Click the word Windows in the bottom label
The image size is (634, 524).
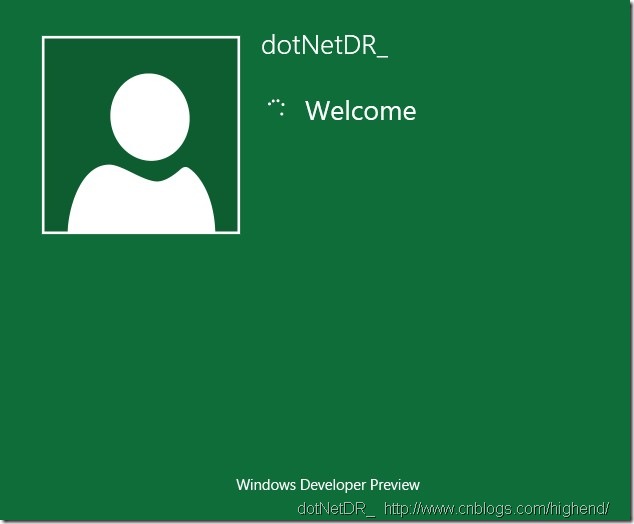click(266, 484)
